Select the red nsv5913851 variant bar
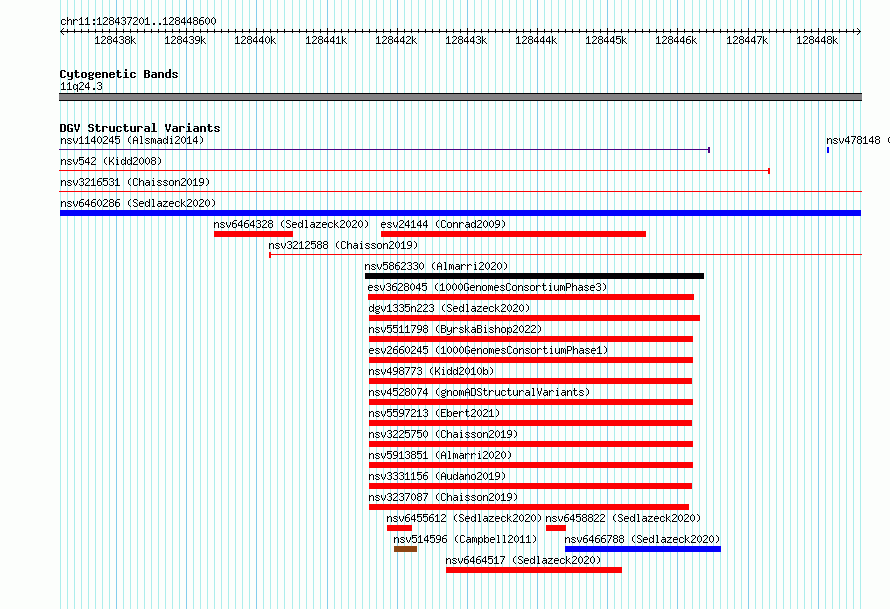Viewport: 890px width, 609px height. 531,465
